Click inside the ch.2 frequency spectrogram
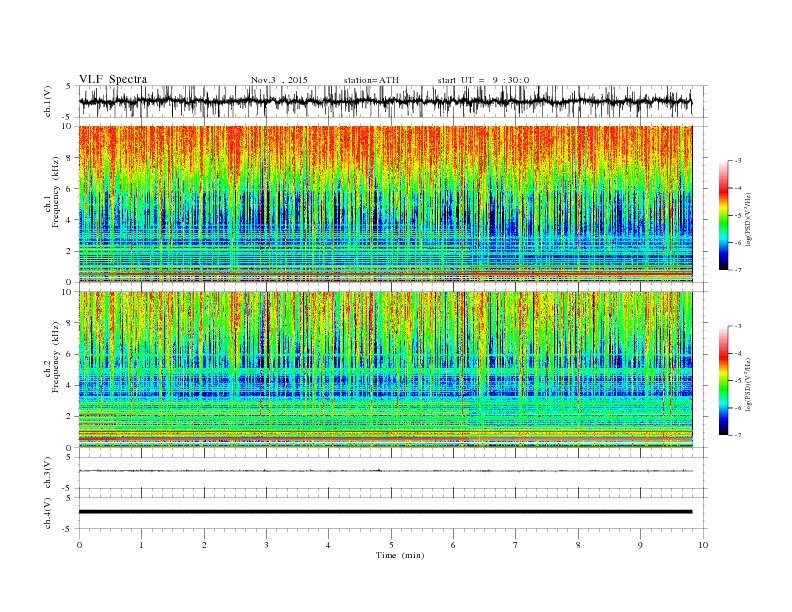Image resolution: width=792 pixels, height=612 pixels. 386,370
